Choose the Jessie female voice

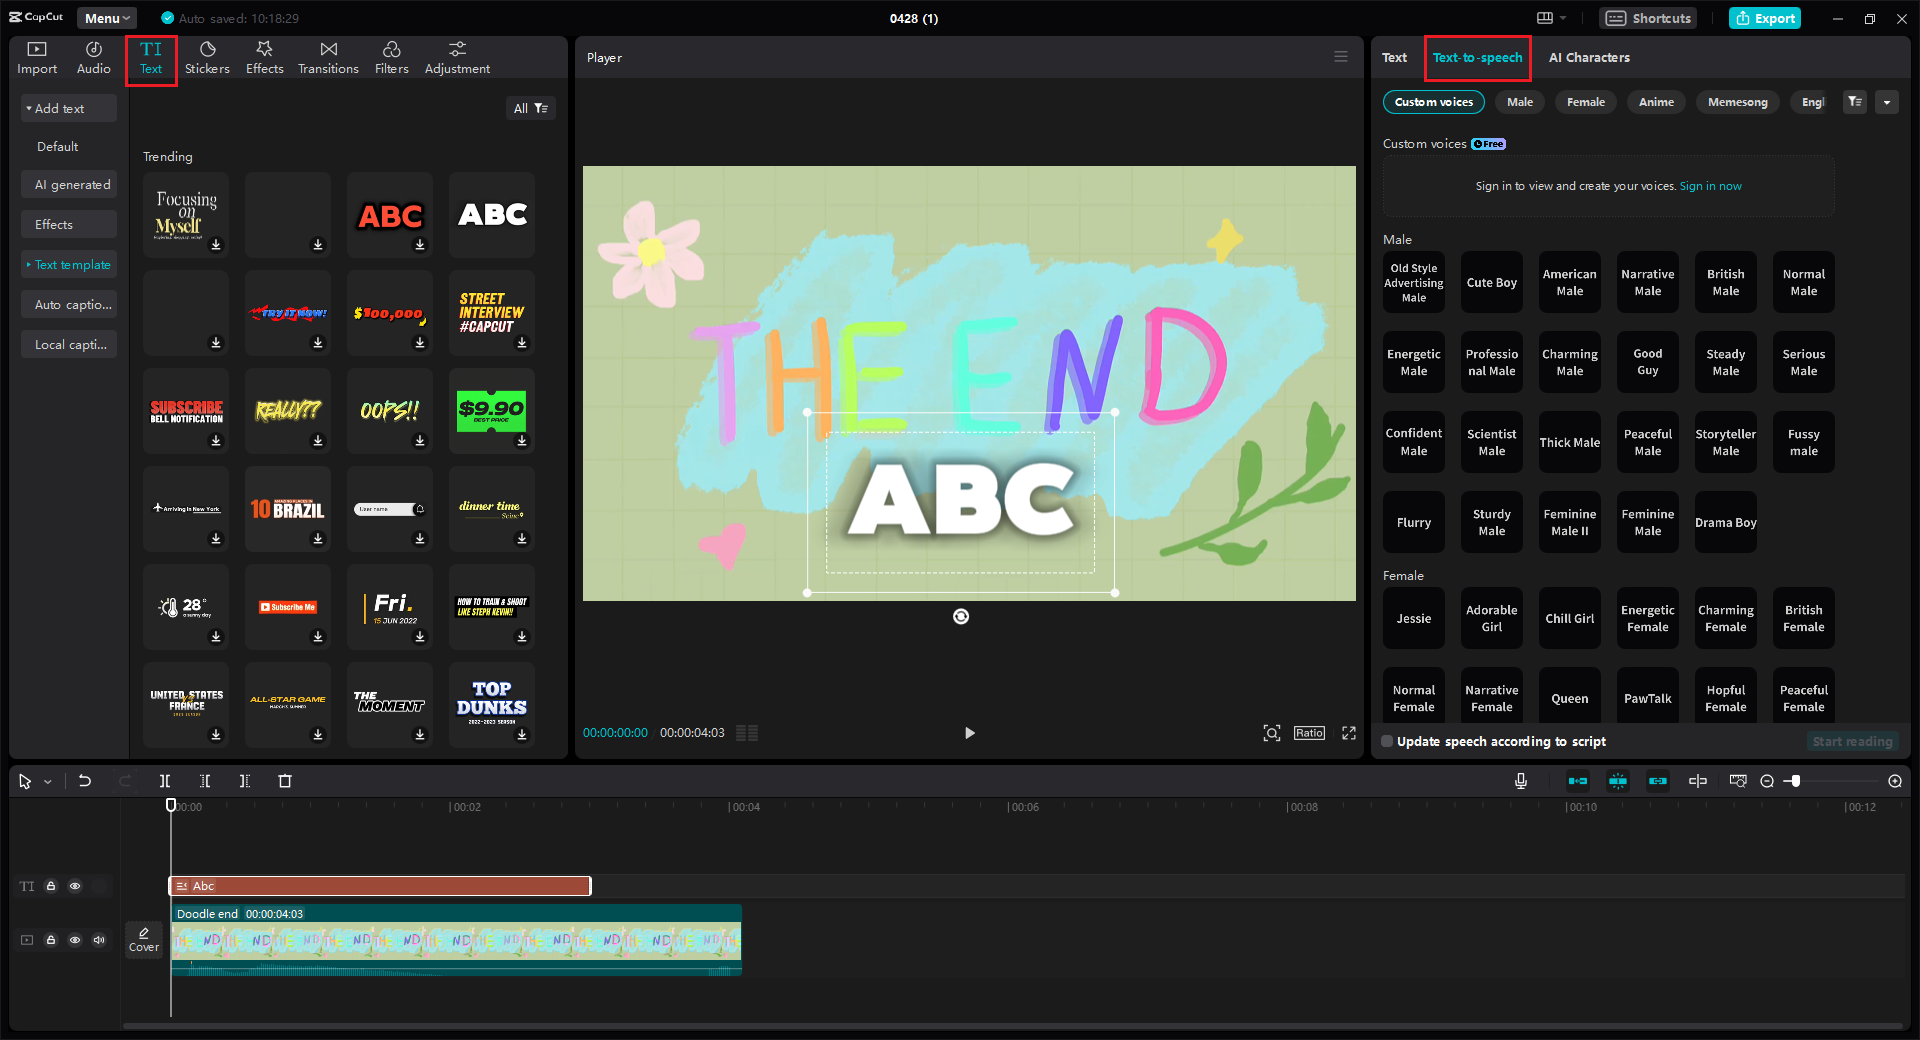coord(1414,619)
